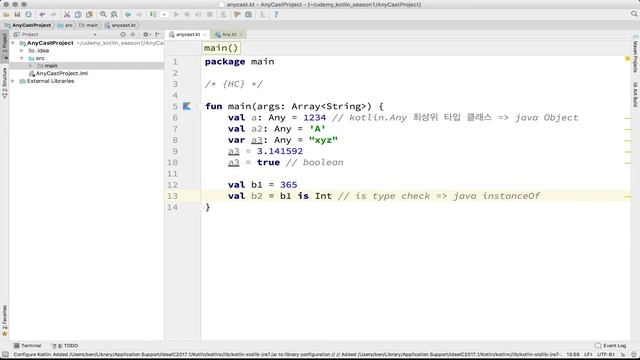
Task: Click src breadcrumb in navigation bar
Action: pos(65,25)
